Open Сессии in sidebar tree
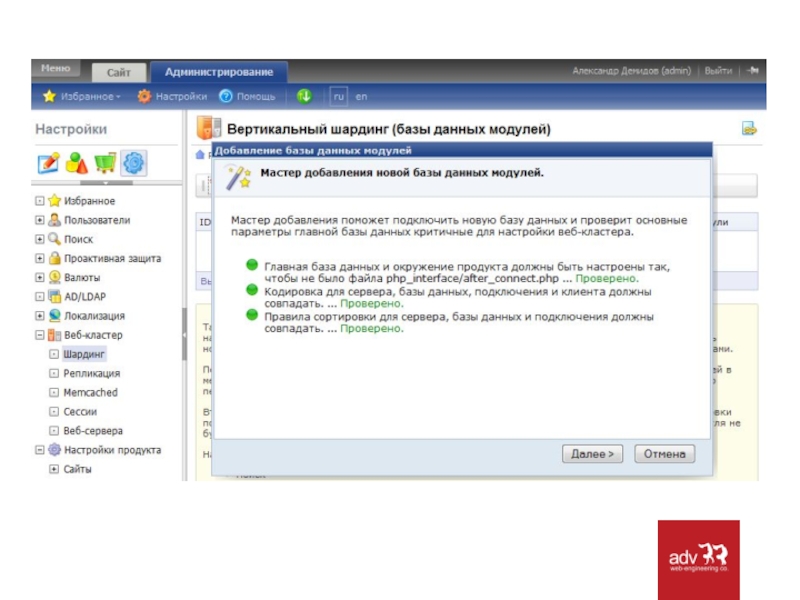The width and height of the screenshot is (800, 600). (x=80, y=412)
